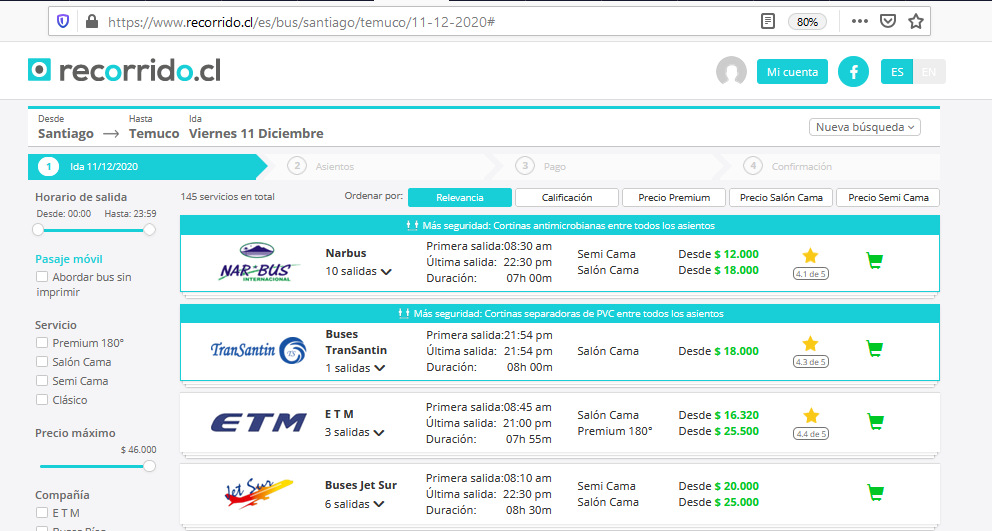Bookmark this page with the star icon
The height and width of the screenshot is (531, 992).
click(915, 22)
